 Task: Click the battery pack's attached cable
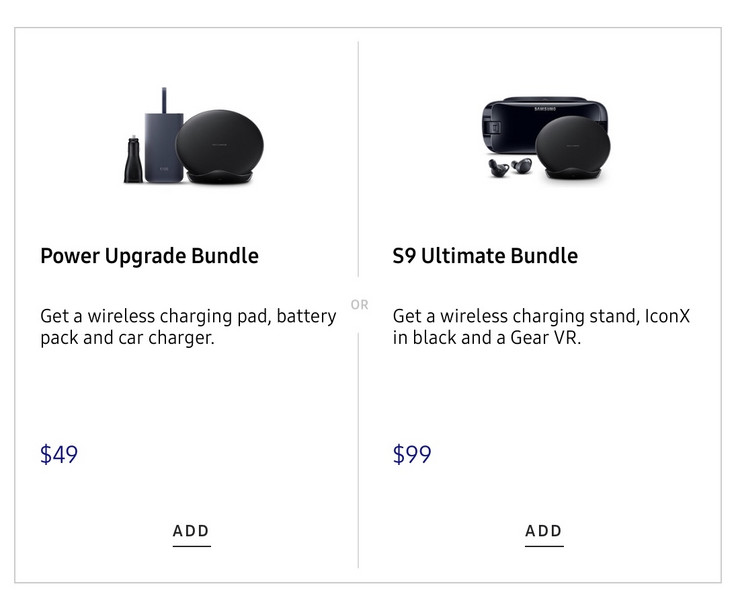point(164,100)
